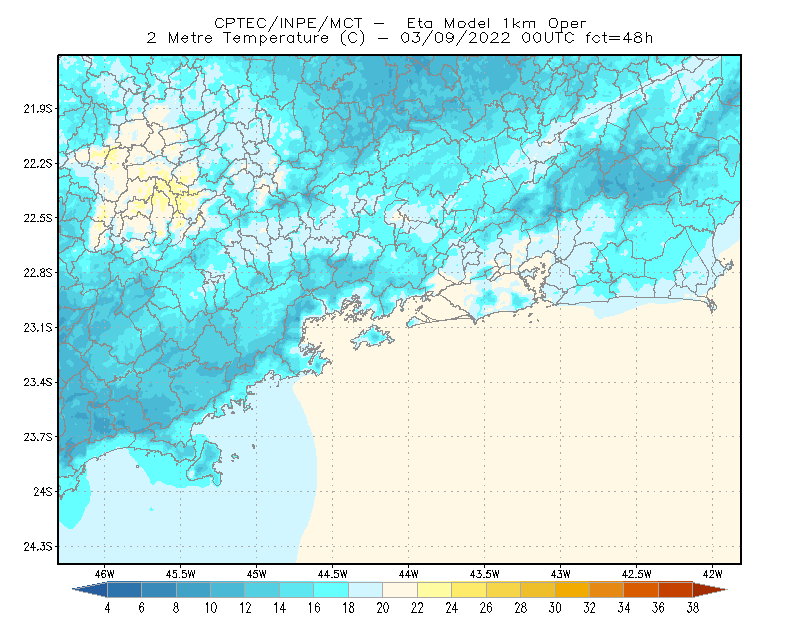Click the dark red right colorbar arrow
Viewport: 800px width, 618px height.
tap(710, 590)
